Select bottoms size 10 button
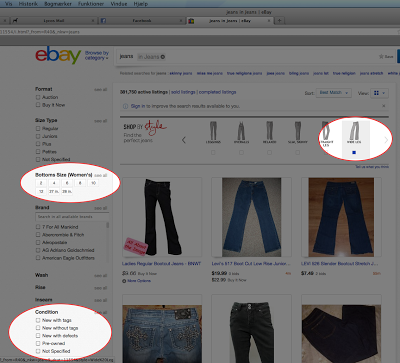This screenshot has height=363, width=400. coord(93,183)
